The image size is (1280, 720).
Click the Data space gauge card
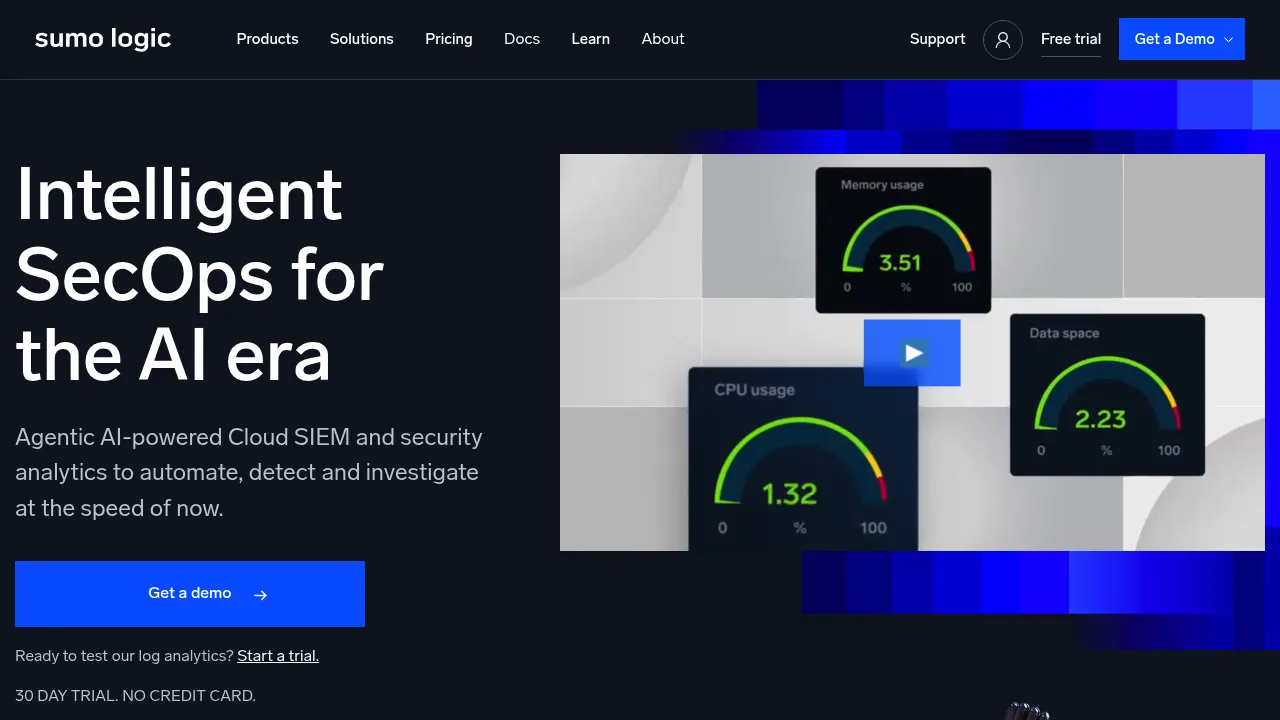tap(1107, 395)
